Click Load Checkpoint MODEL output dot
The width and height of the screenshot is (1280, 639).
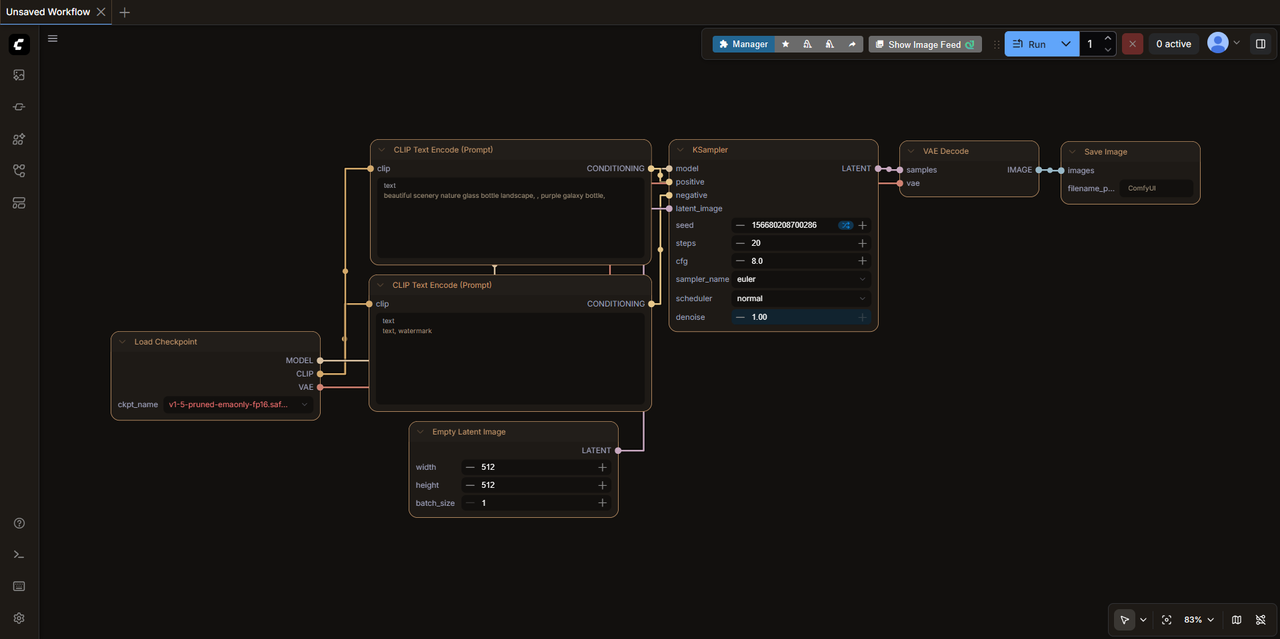(319, 360)
